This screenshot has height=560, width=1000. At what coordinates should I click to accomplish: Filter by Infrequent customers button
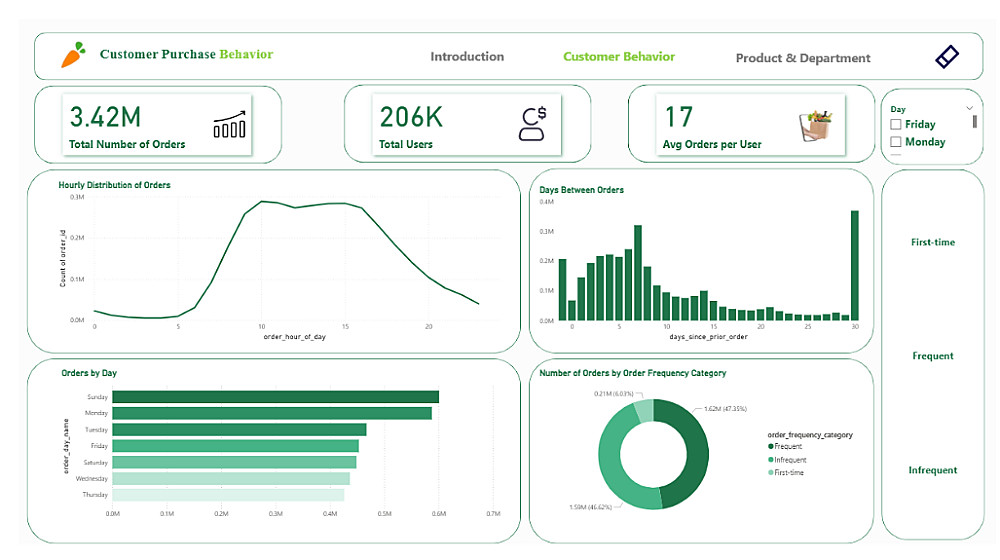[x=932, y=470]
